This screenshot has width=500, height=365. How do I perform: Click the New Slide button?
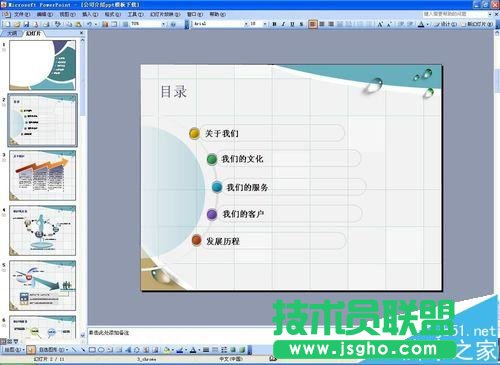(477, 24)
